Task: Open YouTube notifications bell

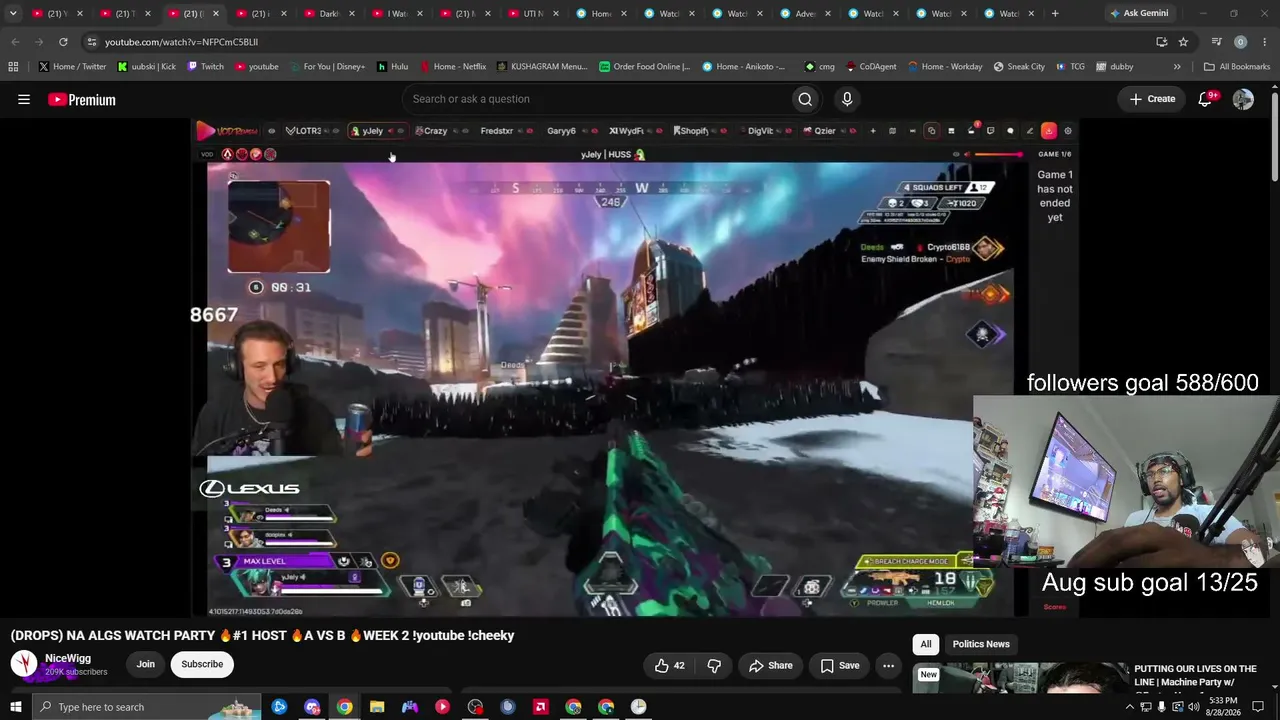Action: tap(1205, 99)
